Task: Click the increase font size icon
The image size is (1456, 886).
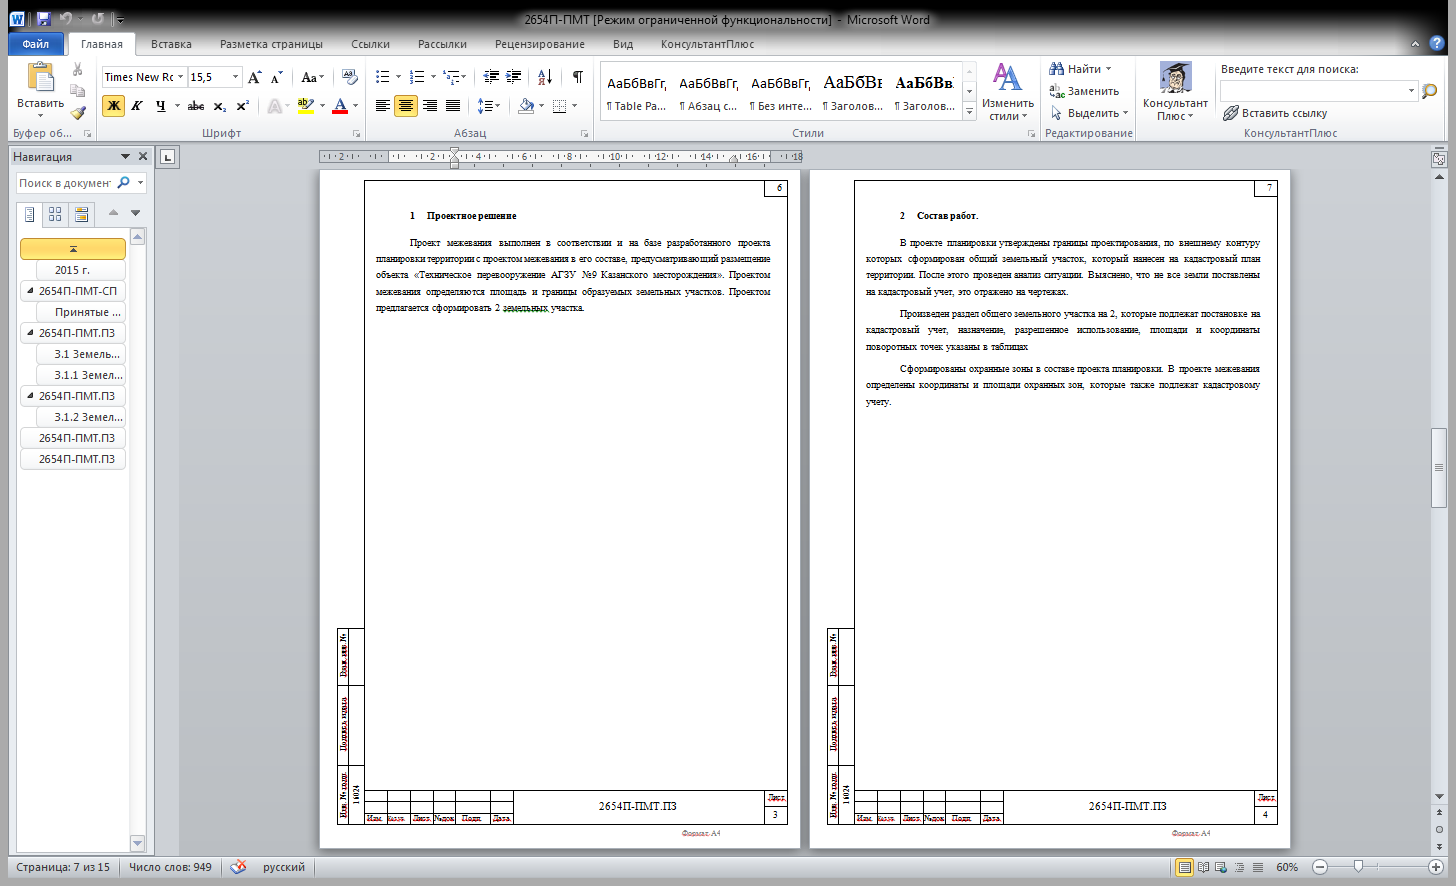Action: click(255, 77)
